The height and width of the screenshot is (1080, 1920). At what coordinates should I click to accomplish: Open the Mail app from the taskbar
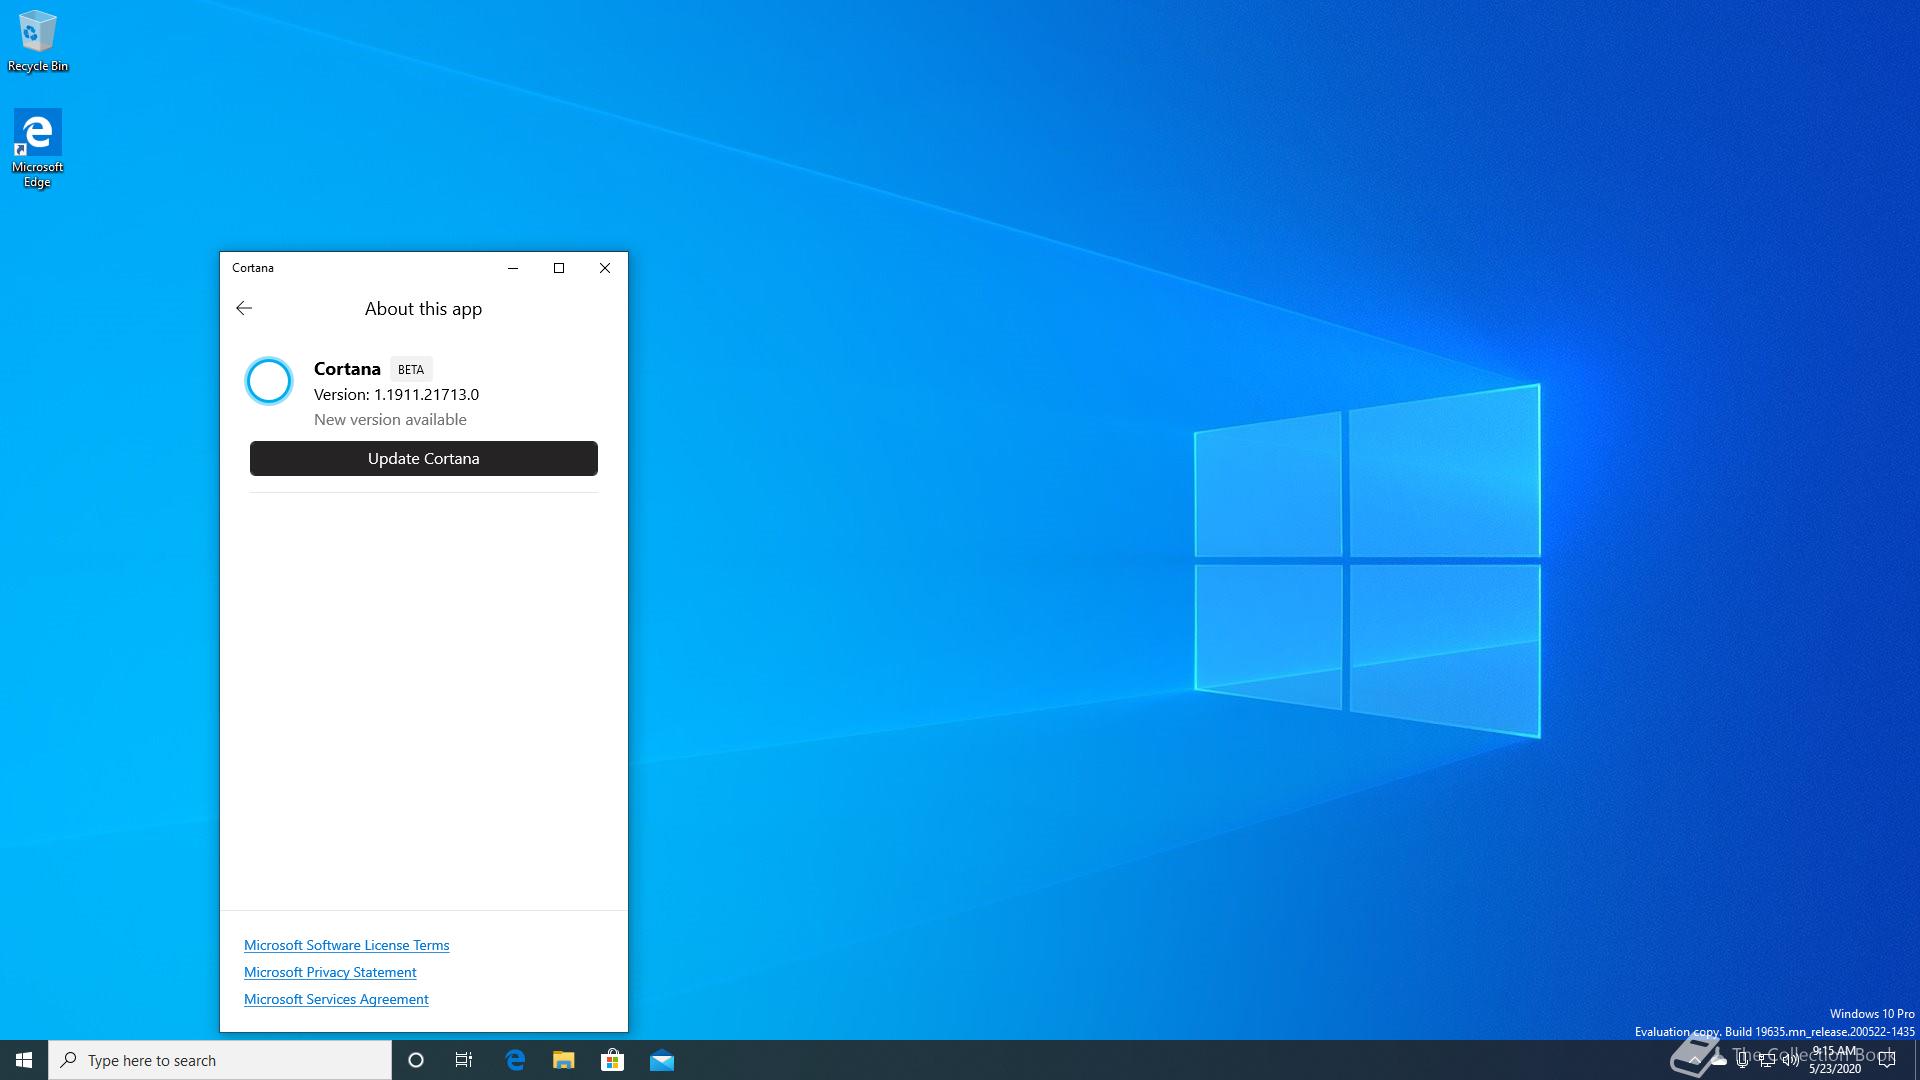(662, 1060)
